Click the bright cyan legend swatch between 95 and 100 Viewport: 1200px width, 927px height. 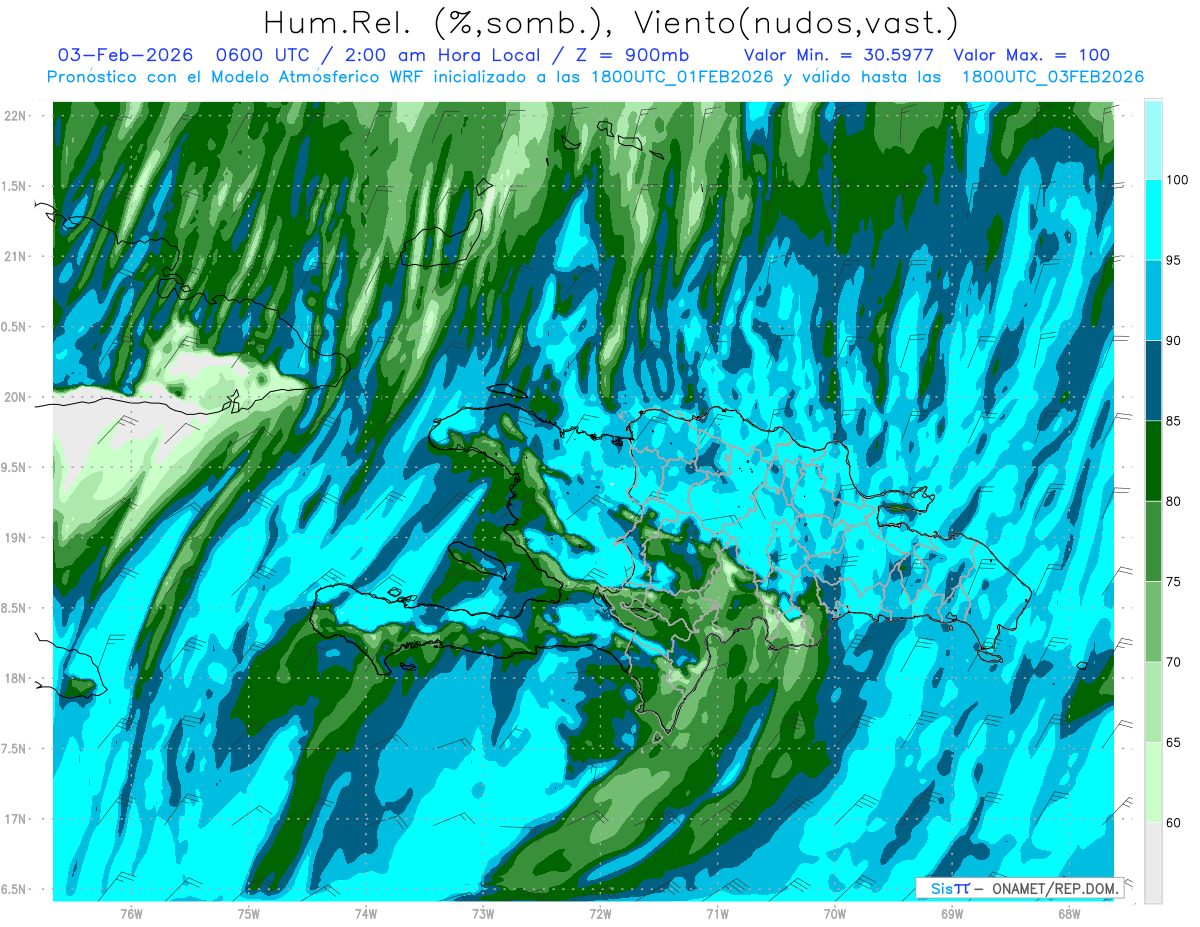click(1153, 220)
